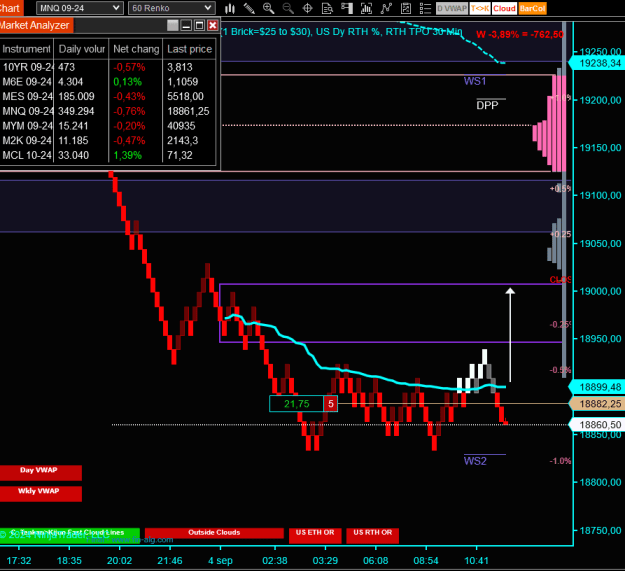This screenshot has height=571, width=625.
Task: Click the 18860,50 current price marker
Action: tap(597, 425)
